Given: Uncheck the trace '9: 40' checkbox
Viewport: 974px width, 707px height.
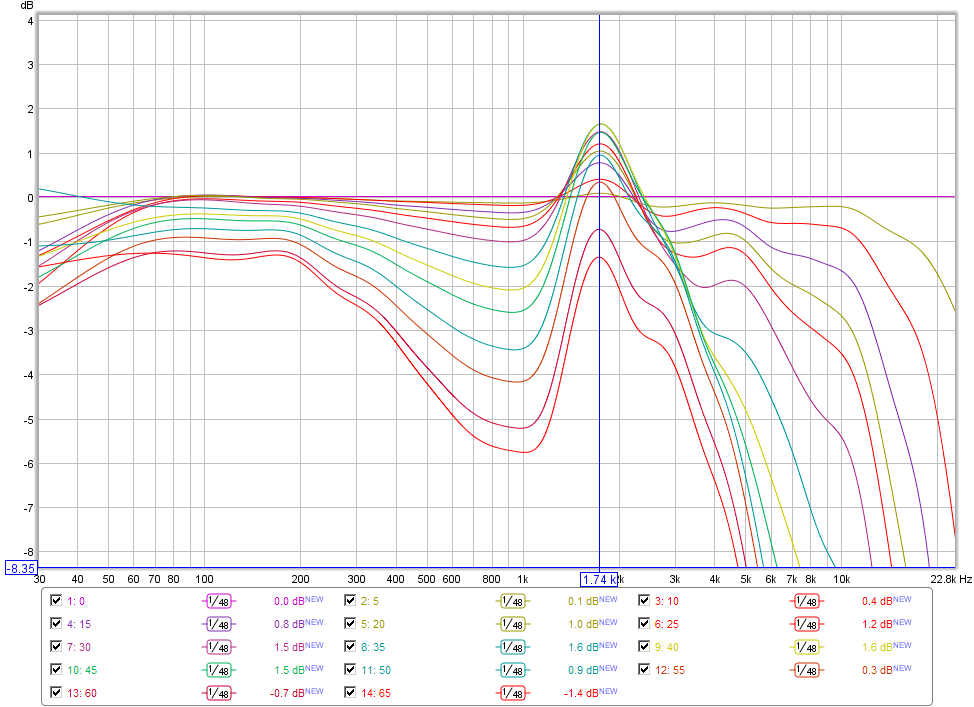Looking at the screenshot, I should coord(644,646).
